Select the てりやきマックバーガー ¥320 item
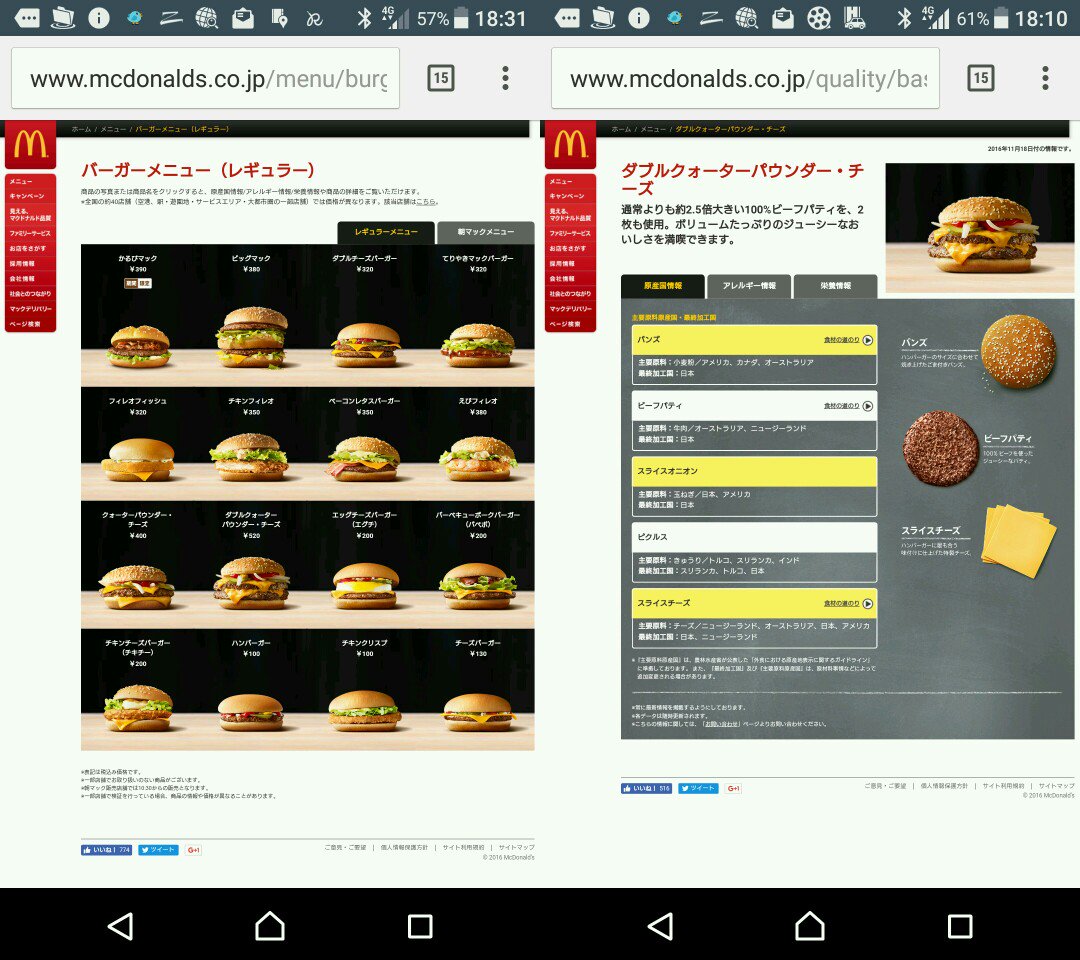The width and height of the screenshot is (1080, 960). pos(478,315)
